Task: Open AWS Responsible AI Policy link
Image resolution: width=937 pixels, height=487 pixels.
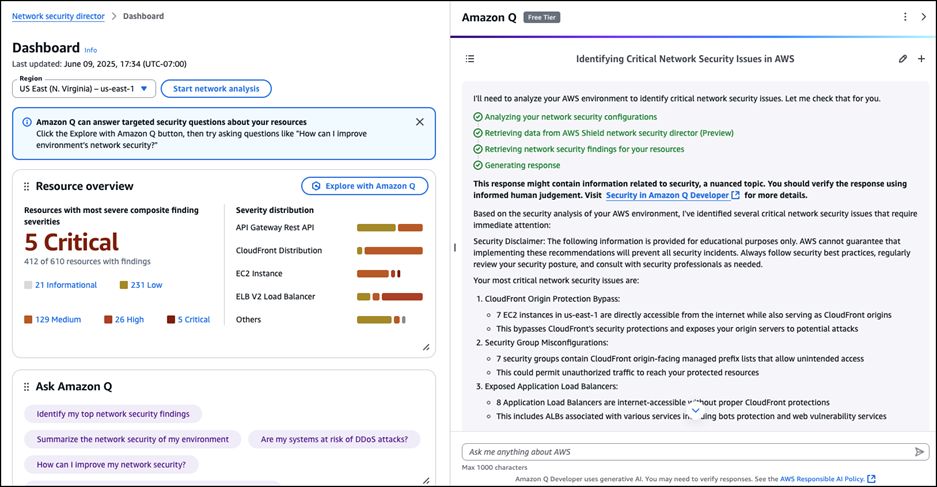Action: pyautogui.click(x=828, y=479)
